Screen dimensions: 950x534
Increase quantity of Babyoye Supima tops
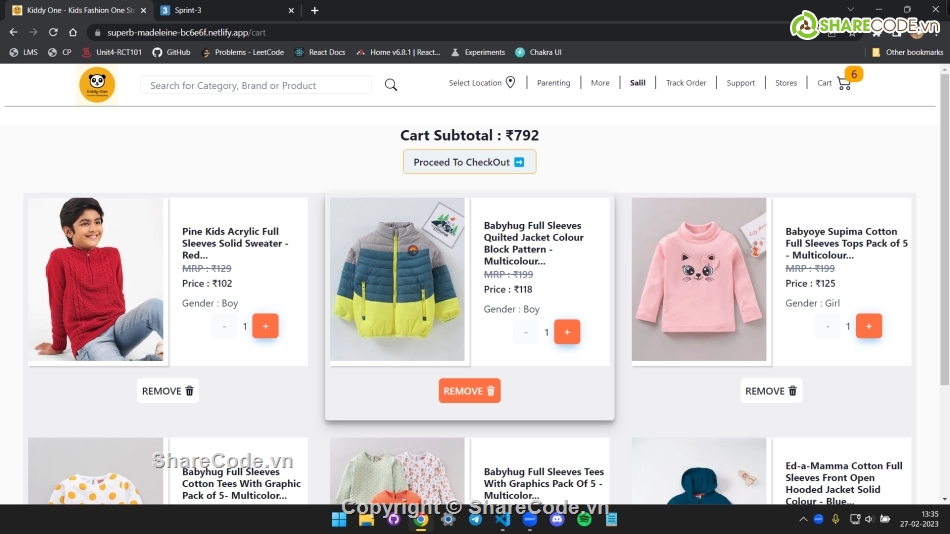(868, 326)
